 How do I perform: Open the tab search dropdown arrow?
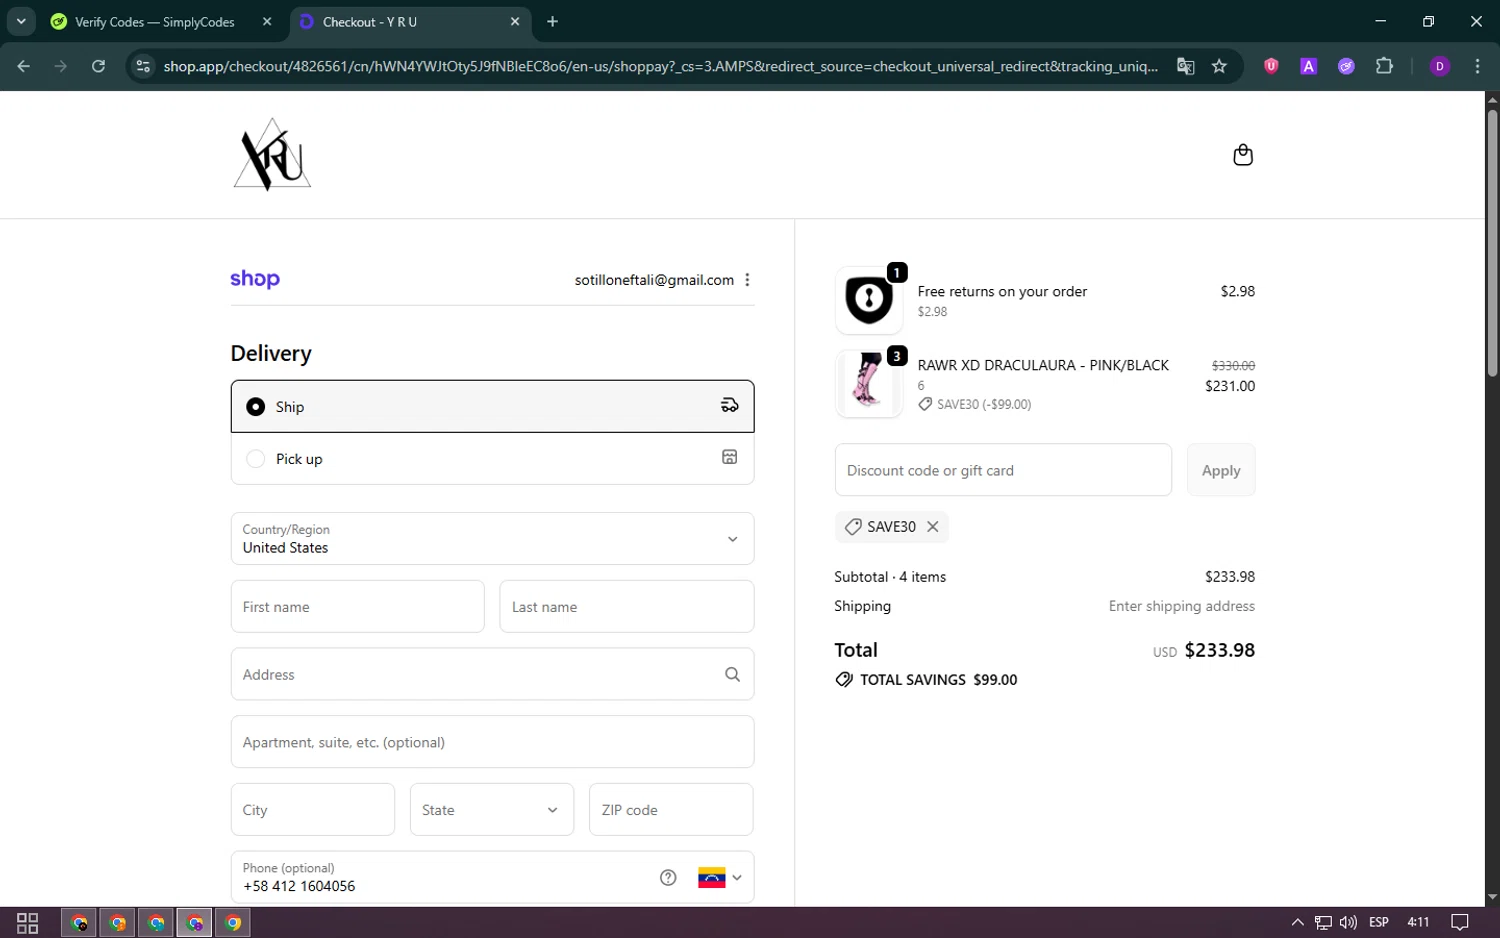click(21, 21)
